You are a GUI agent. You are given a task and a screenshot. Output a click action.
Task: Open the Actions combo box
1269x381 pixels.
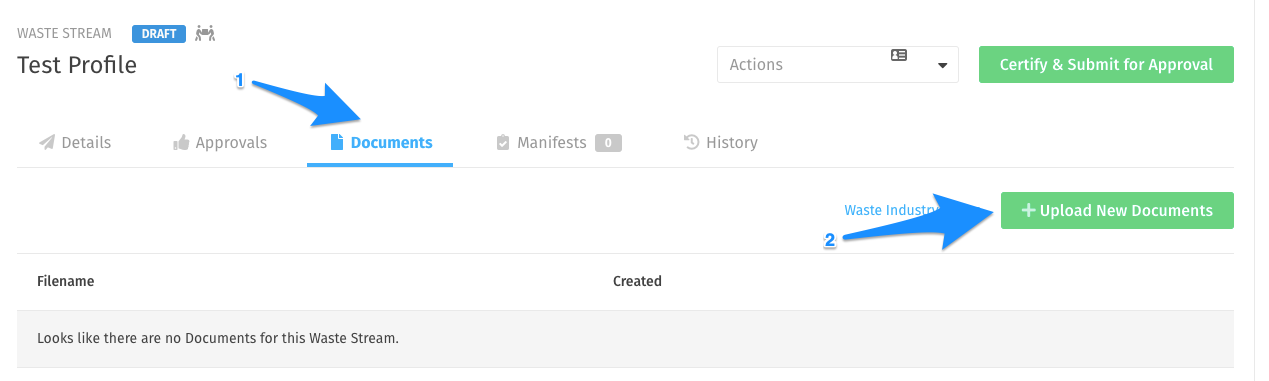coord(838,64)
